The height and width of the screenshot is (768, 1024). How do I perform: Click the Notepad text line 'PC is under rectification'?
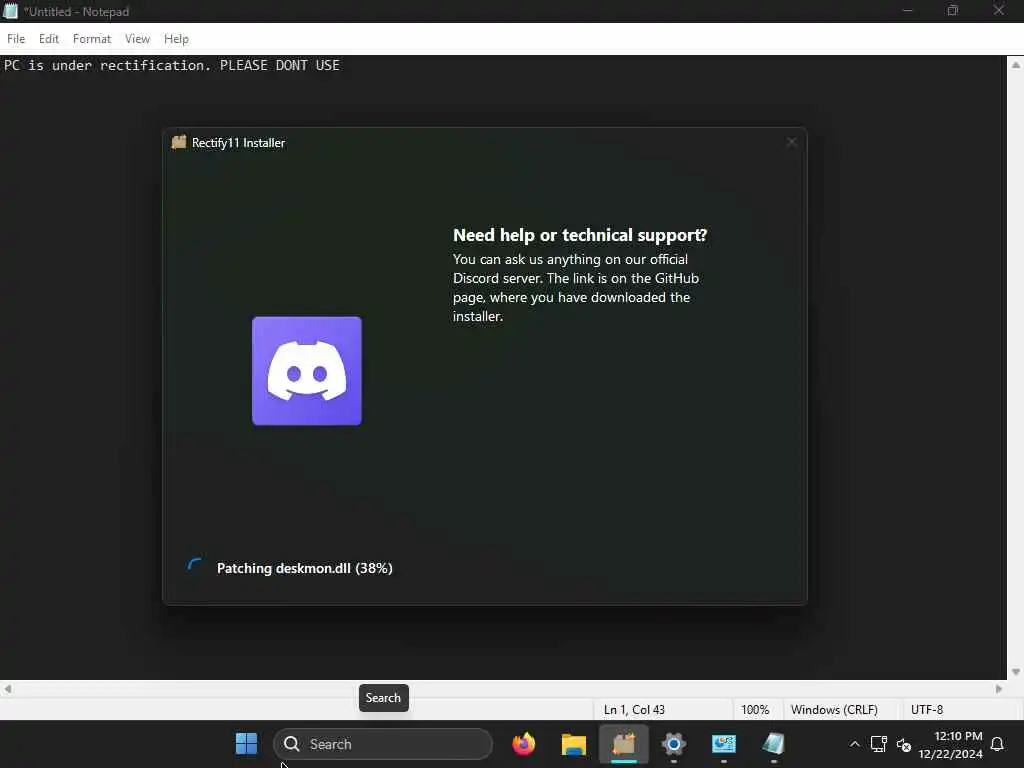pyautogui.click(x=172, y=65)
